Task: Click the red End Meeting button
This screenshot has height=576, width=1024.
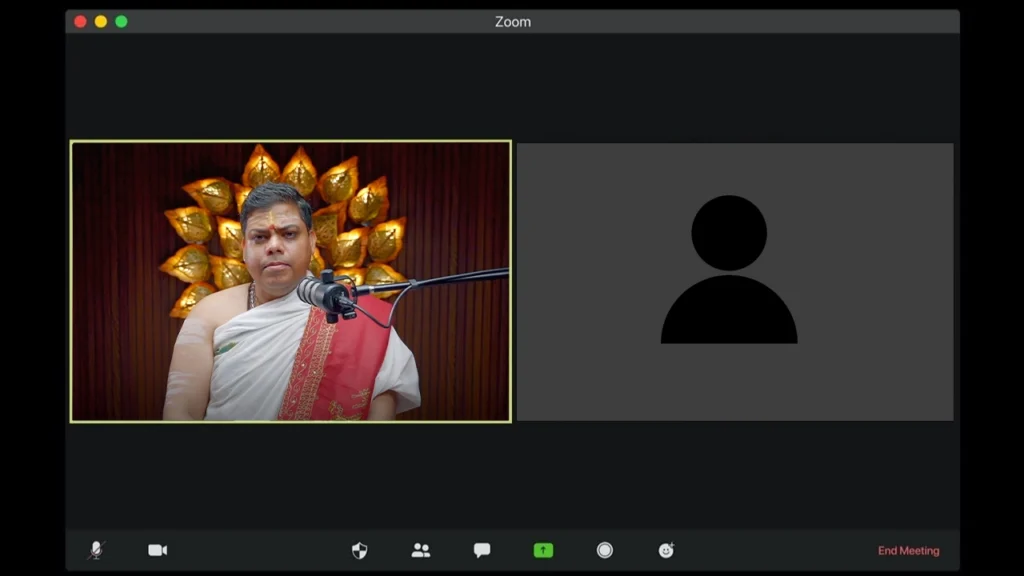Action: pos(908,551)
